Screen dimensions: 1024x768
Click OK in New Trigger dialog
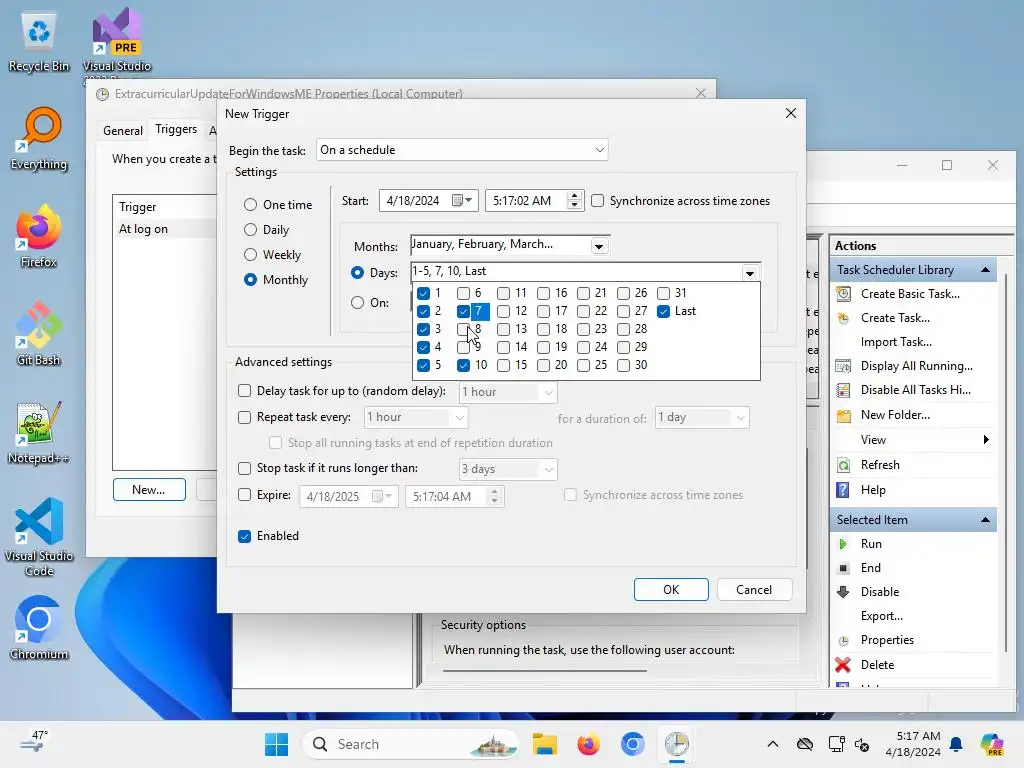coord(671,590)
